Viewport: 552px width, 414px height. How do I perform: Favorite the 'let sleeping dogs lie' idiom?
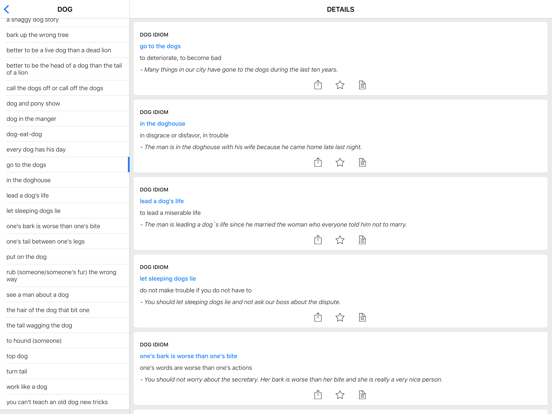[x=340, y=317]
